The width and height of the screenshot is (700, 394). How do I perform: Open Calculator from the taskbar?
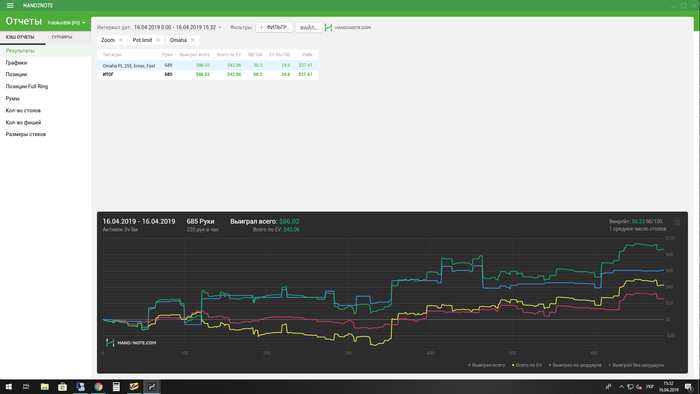click(x=116, y=386)
